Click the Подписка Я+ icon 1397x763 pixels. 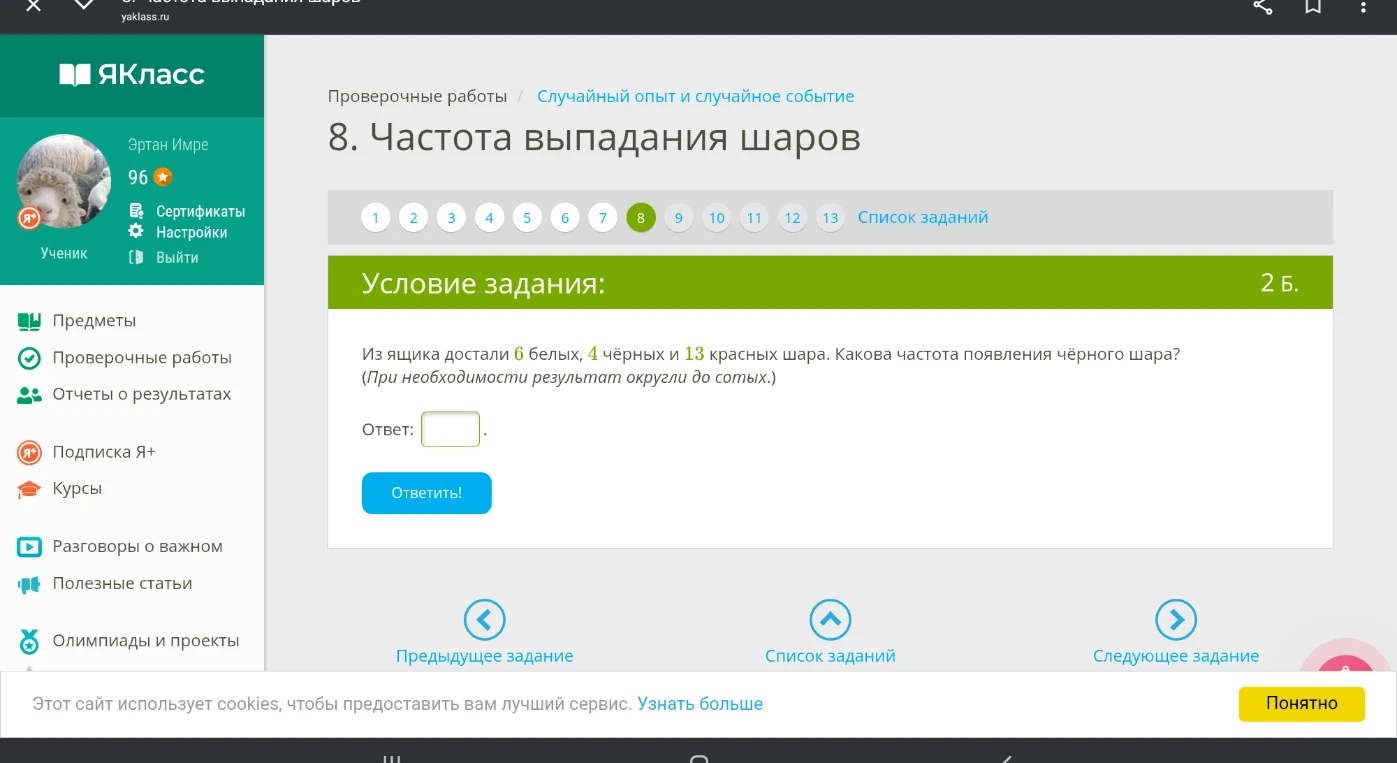29,452
